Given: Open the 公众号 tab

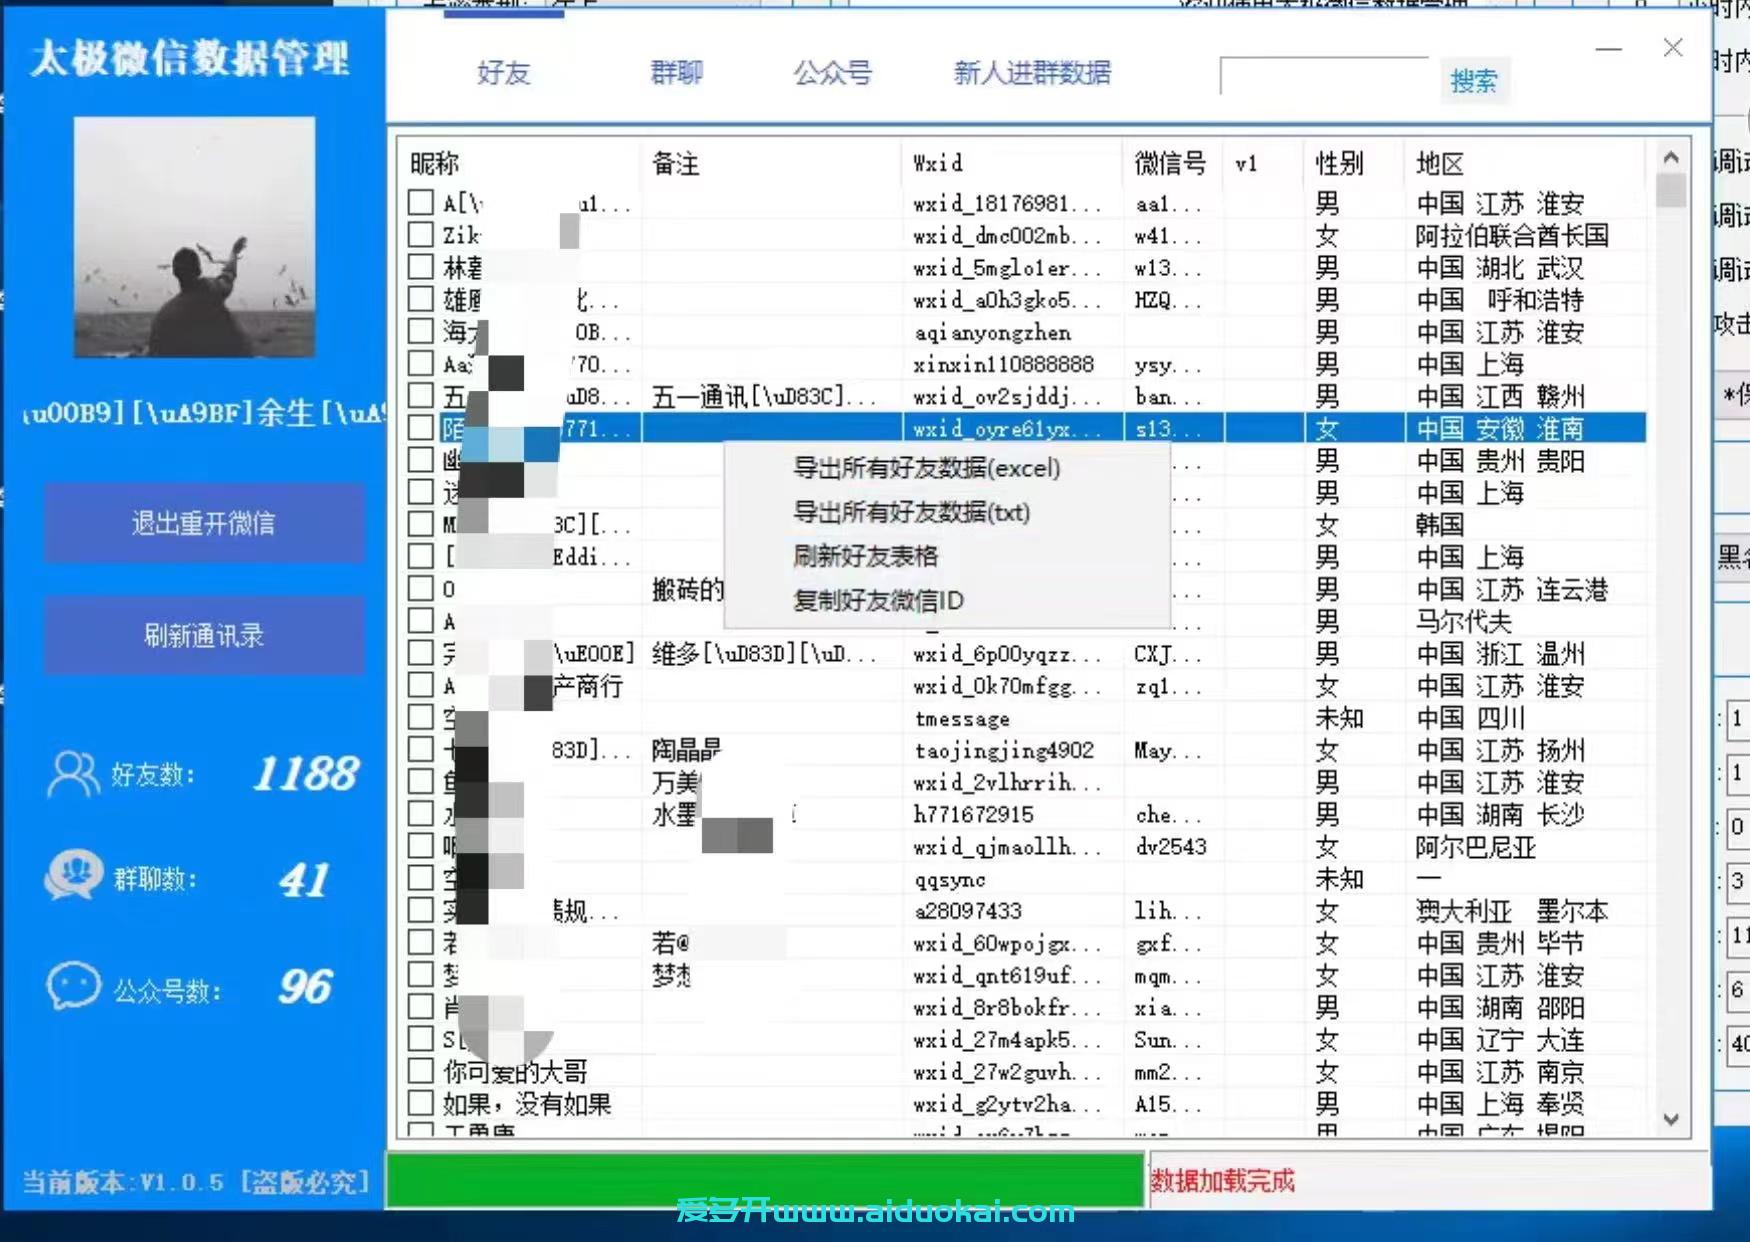Looking at the screenshot, I should tap(833, 73).
